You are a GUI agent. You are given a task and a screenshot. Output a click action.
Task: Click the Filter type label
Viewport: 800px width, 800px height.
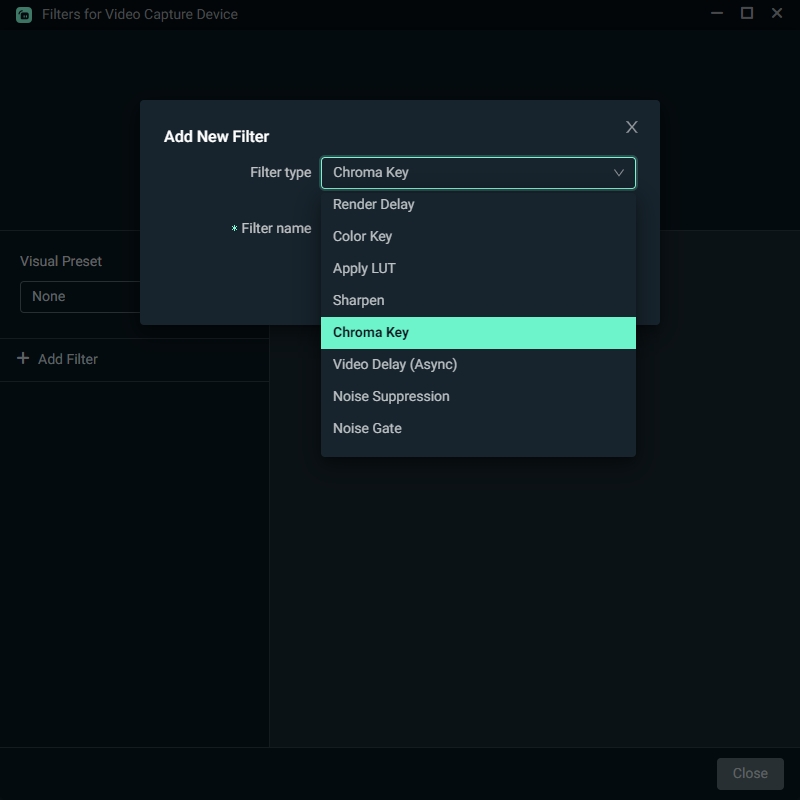click(x=281, y=173)
